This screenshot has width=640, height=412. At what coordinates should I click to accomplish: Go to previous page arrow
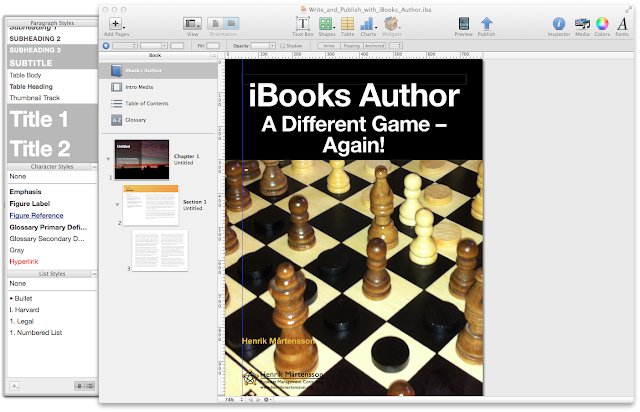(x=251, y=400)
